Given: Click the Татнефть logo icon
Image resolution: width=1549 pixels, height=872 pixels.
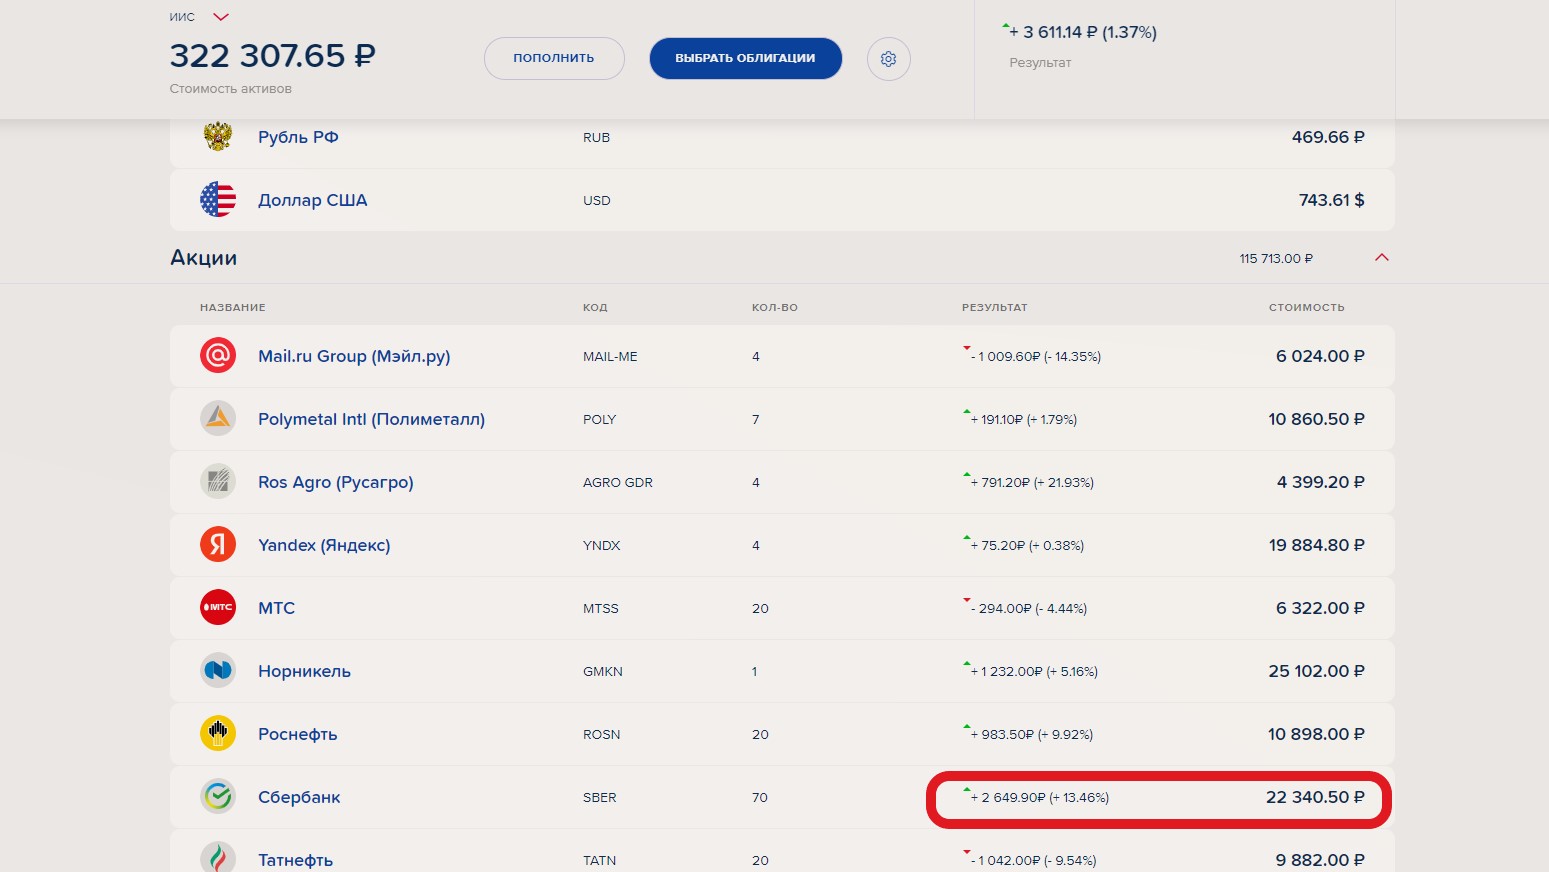Looking at the screenshot, I should (218, 857).
